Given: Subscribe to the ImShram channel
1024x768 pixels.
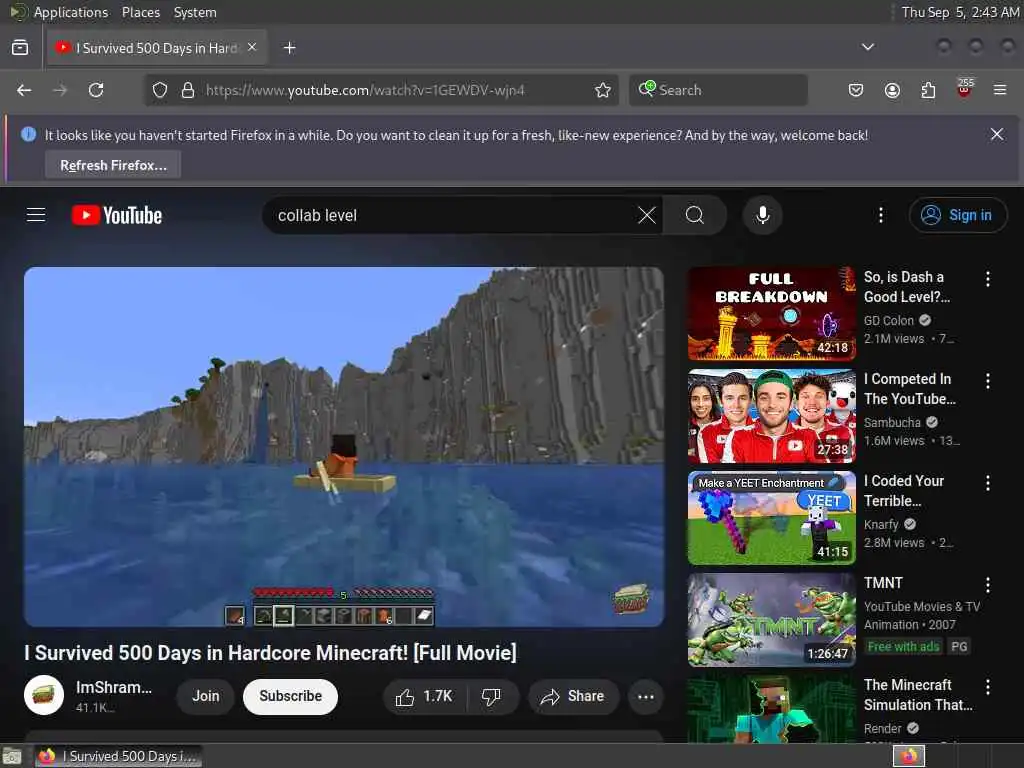Looking at the screenshot, I should coord(290,697).
